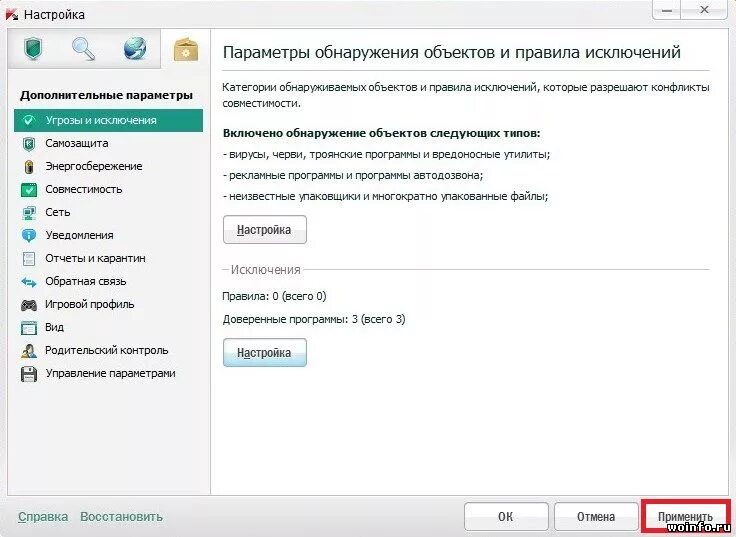Click the Управление параметрами floppy disk icon
Screen dimensions: 736x537
click(29, 374)
